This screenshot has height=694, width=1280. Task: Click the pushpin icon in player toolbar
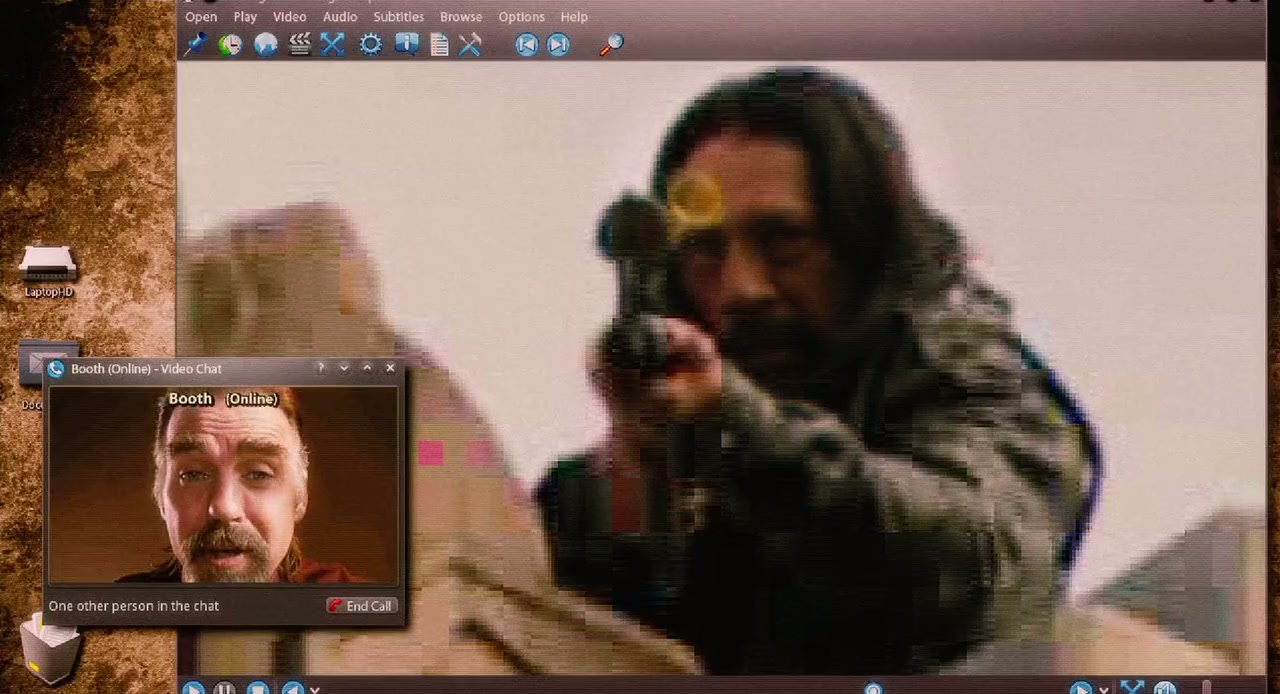coord(195,44)
